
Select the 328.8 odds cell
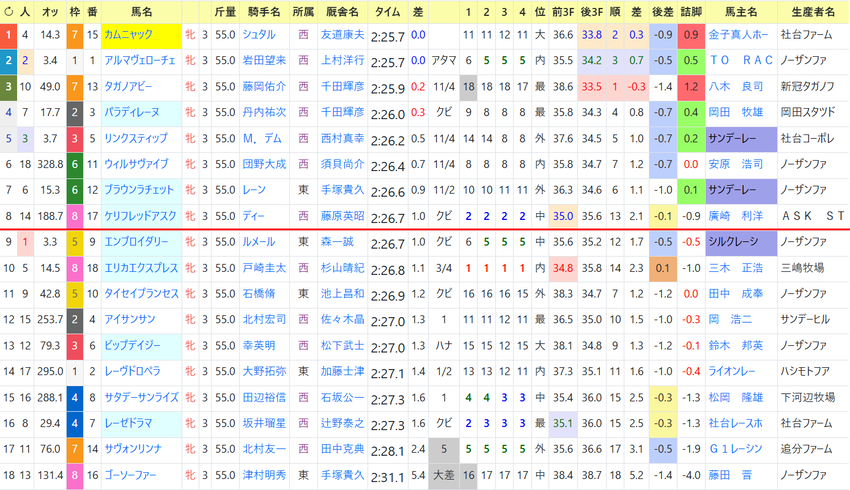pos(50,164)
